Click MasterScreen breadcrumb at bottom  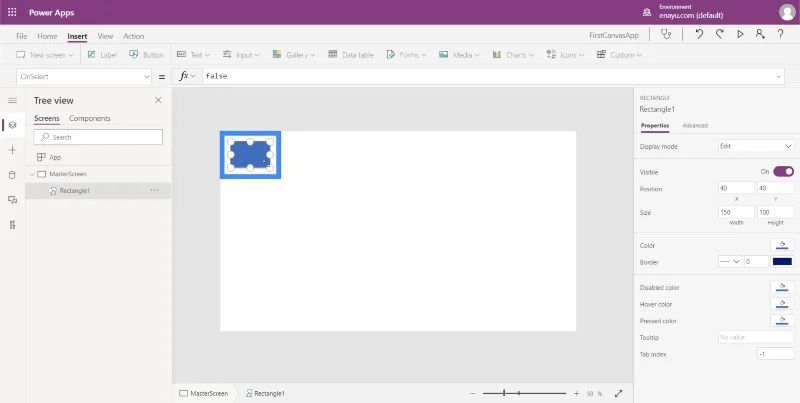point(204,393)
